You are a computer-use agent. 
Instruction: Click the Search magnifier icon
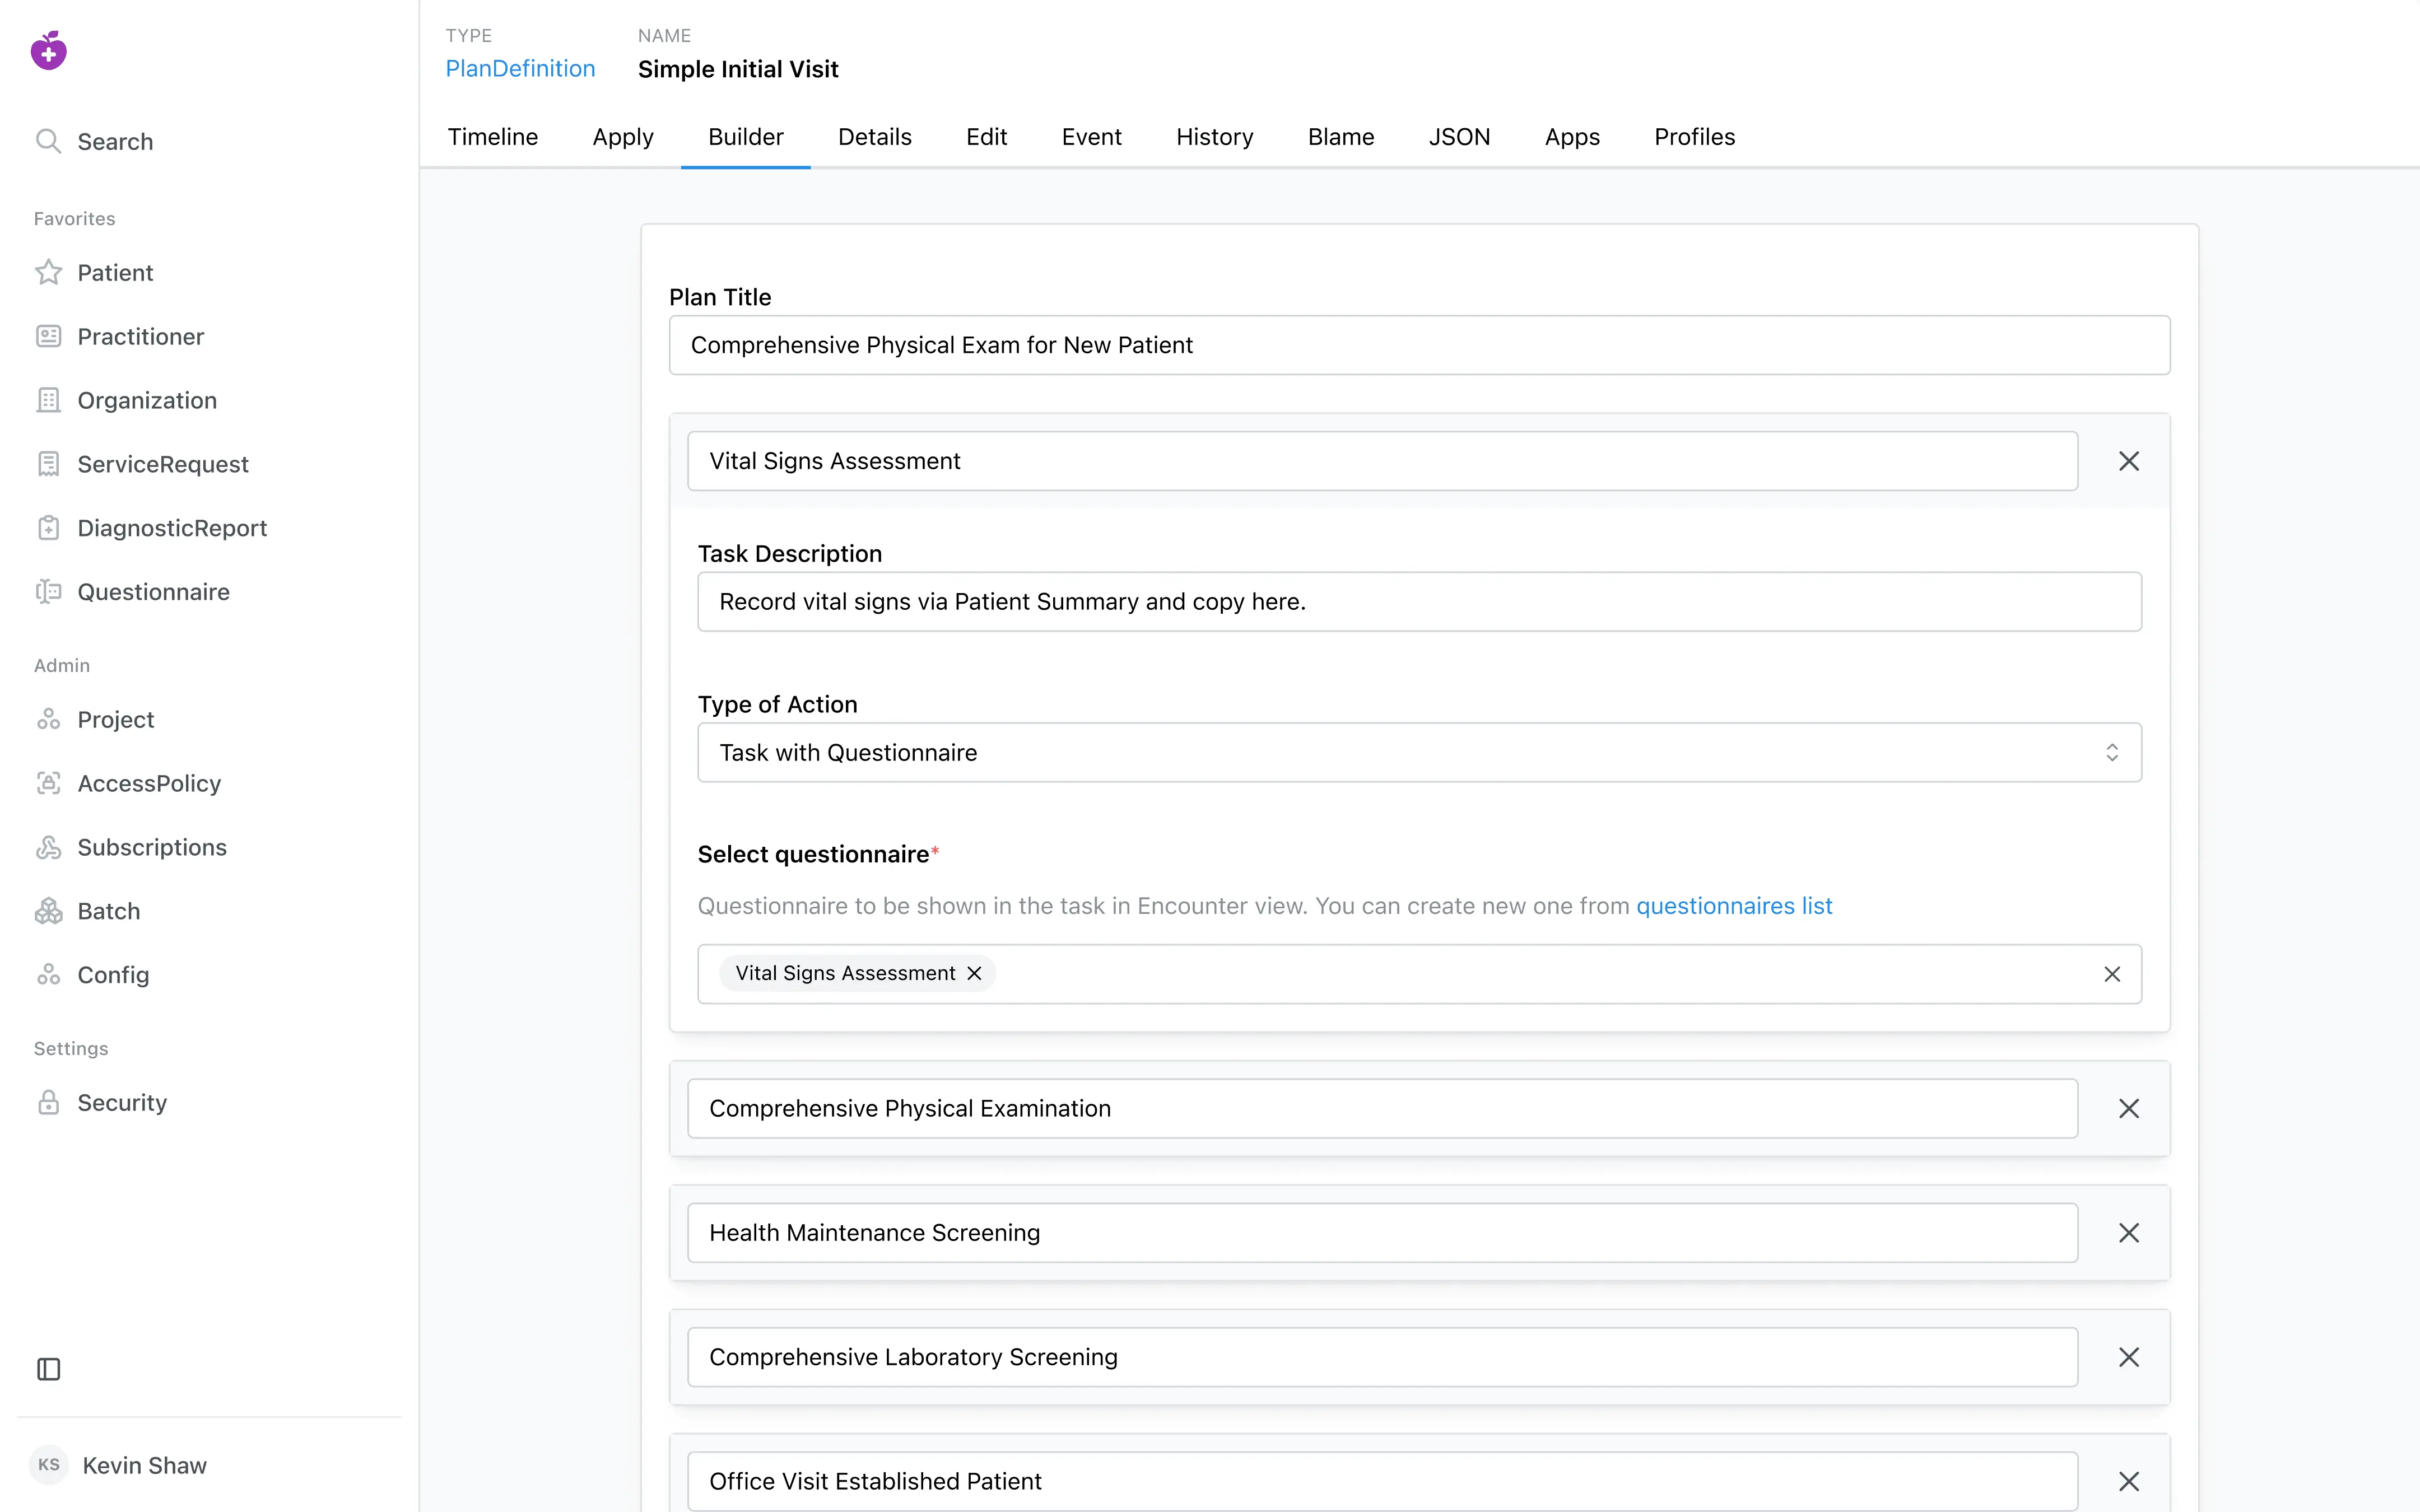click(x=48, y=141)
